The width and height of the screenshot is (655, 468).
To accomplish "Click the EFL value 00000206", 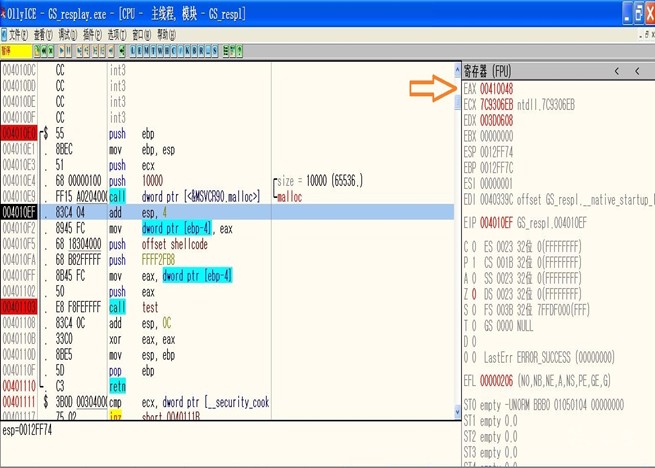I will 496,381.
